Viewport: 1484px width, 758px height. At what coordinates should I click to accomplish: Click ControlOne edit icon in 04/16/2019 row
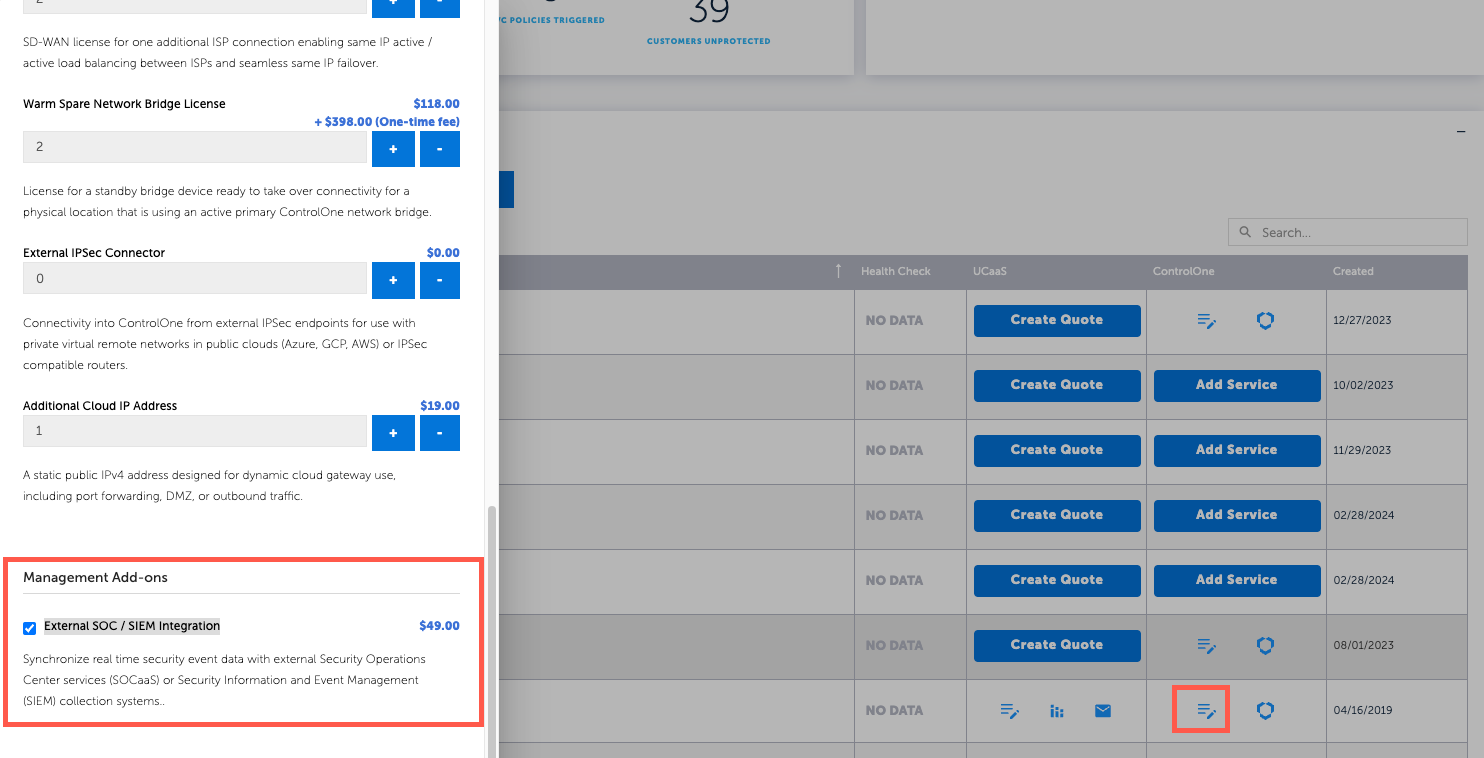coord(1206,711)
